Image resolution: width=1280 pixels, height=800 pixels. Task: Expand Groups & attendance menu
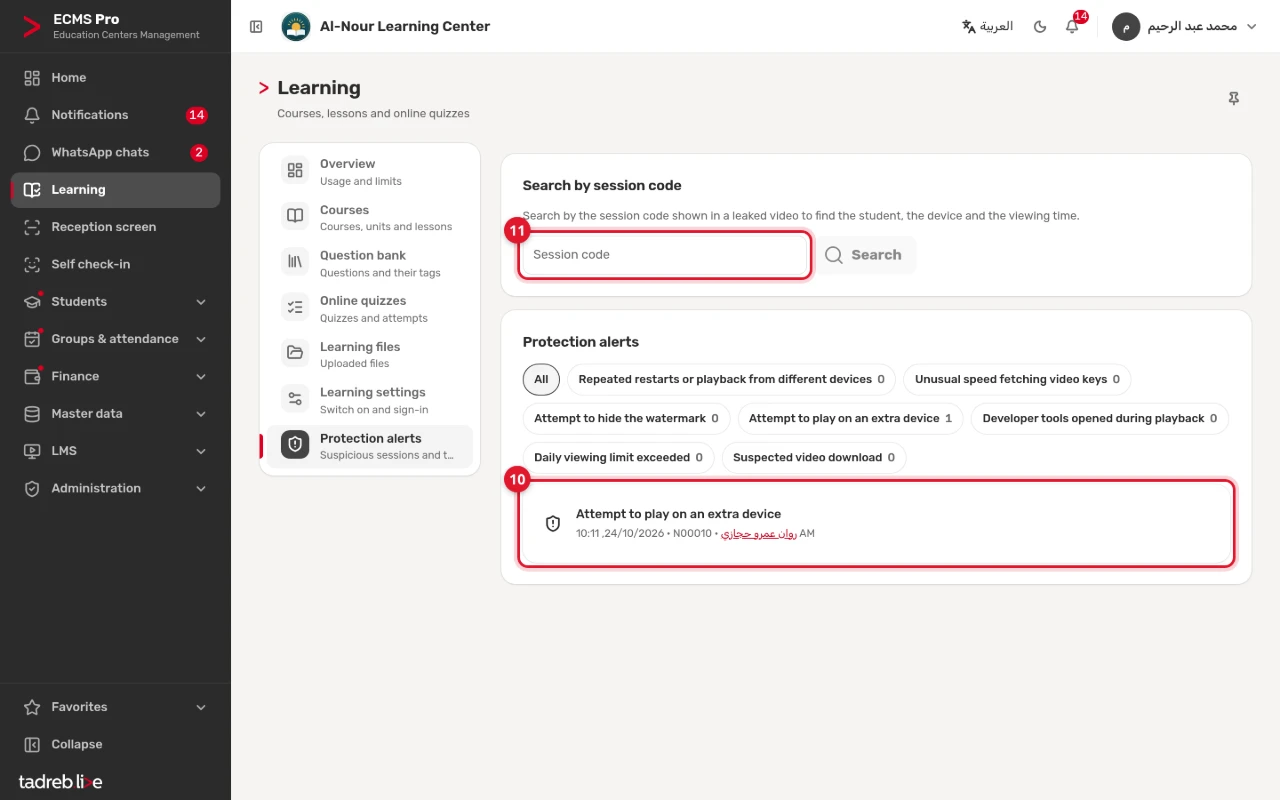point(116,339)
